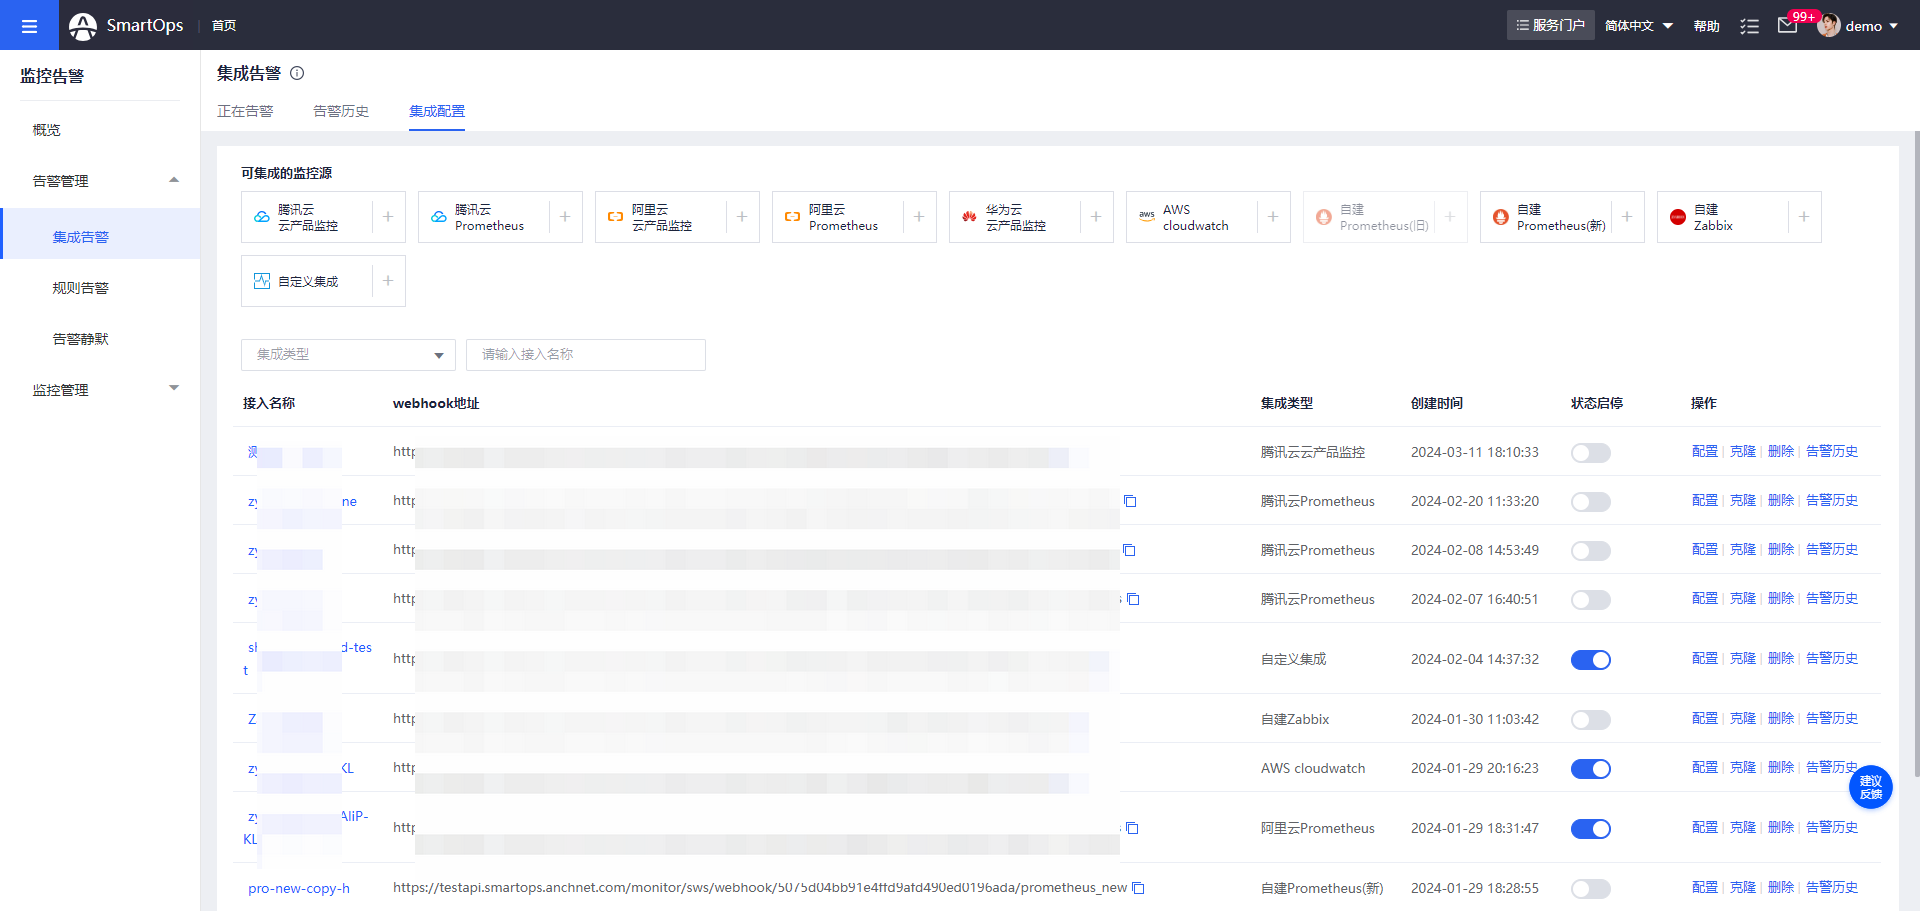Viewport: 1920px width, 911px height.
Task: Click the hamburger menu icon
Action: pos(29,26)
